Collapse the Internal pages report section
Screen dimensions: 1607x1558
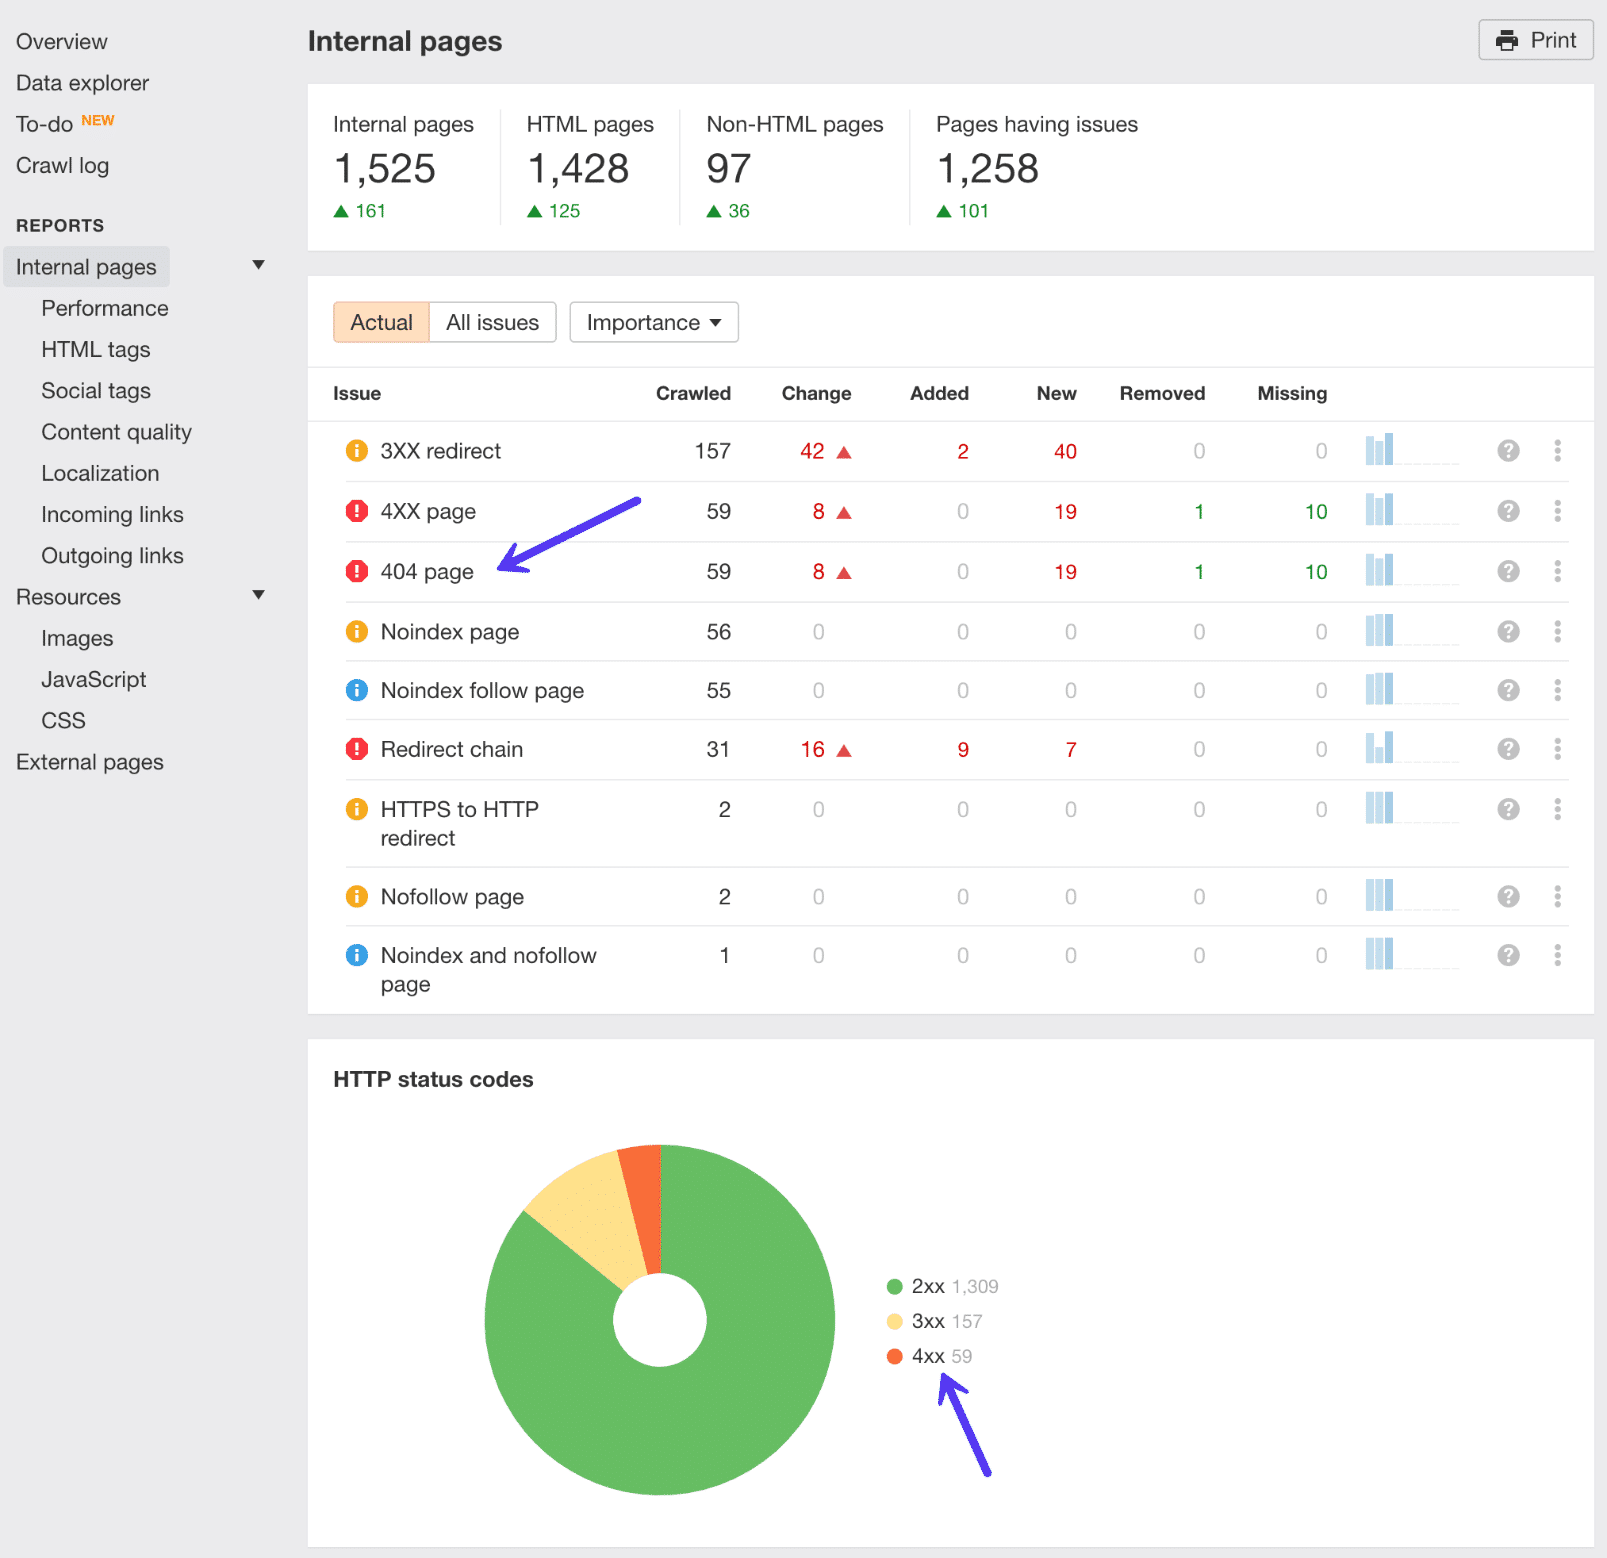click(x=258, y=264)
